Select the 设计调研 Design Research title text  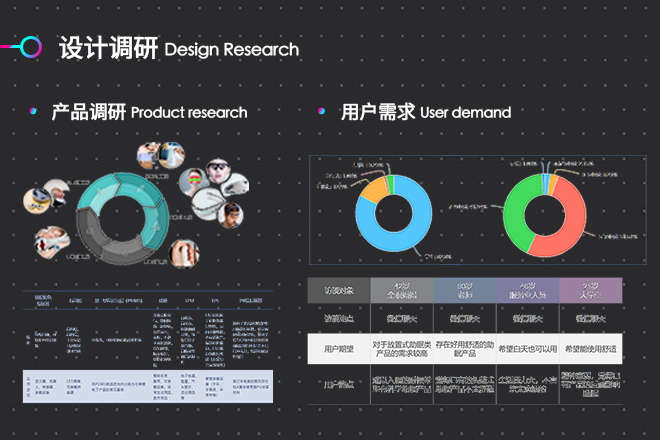tap(178, 48)
